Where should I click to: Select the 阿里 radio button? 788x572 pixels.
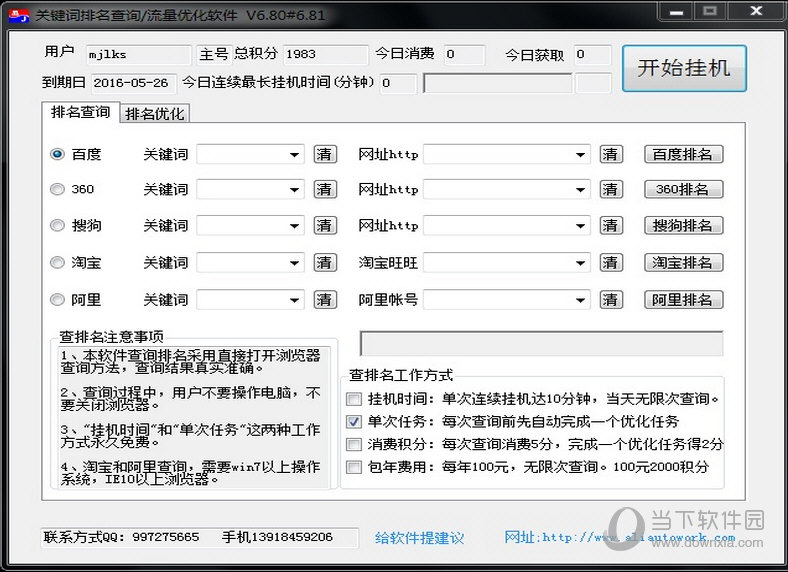(57, 300)
